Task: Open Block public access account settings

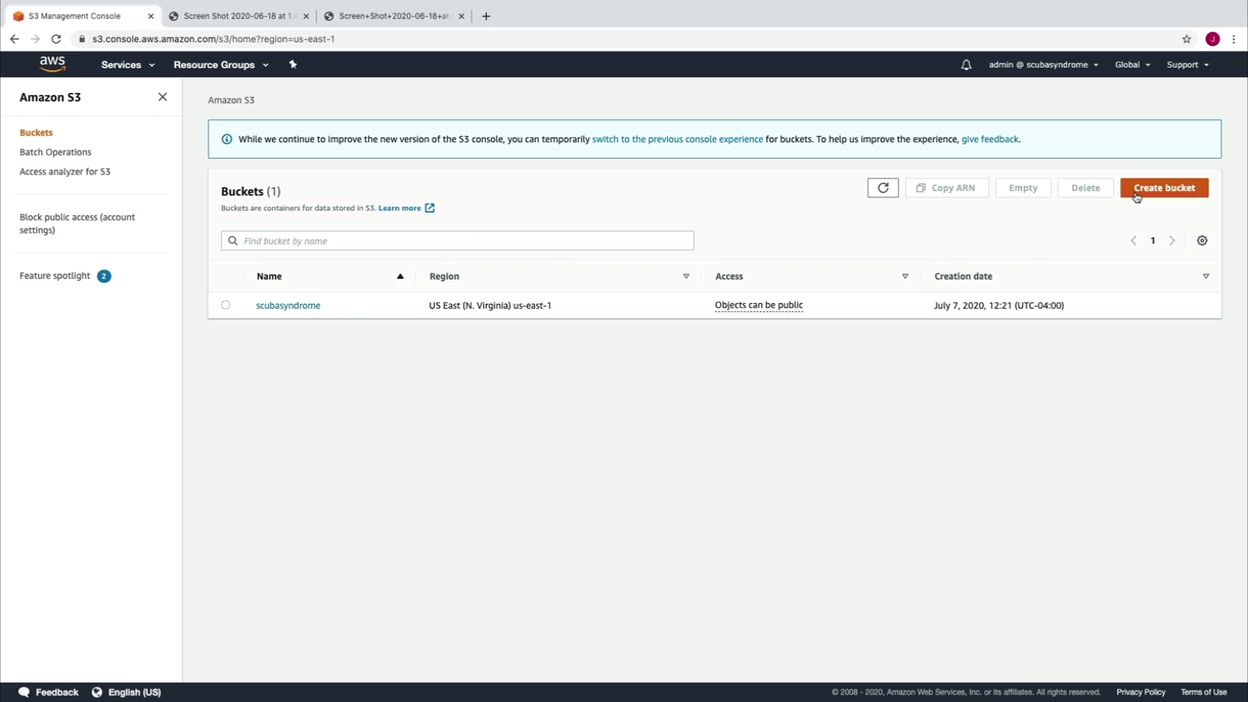Action: click(77, 223)
